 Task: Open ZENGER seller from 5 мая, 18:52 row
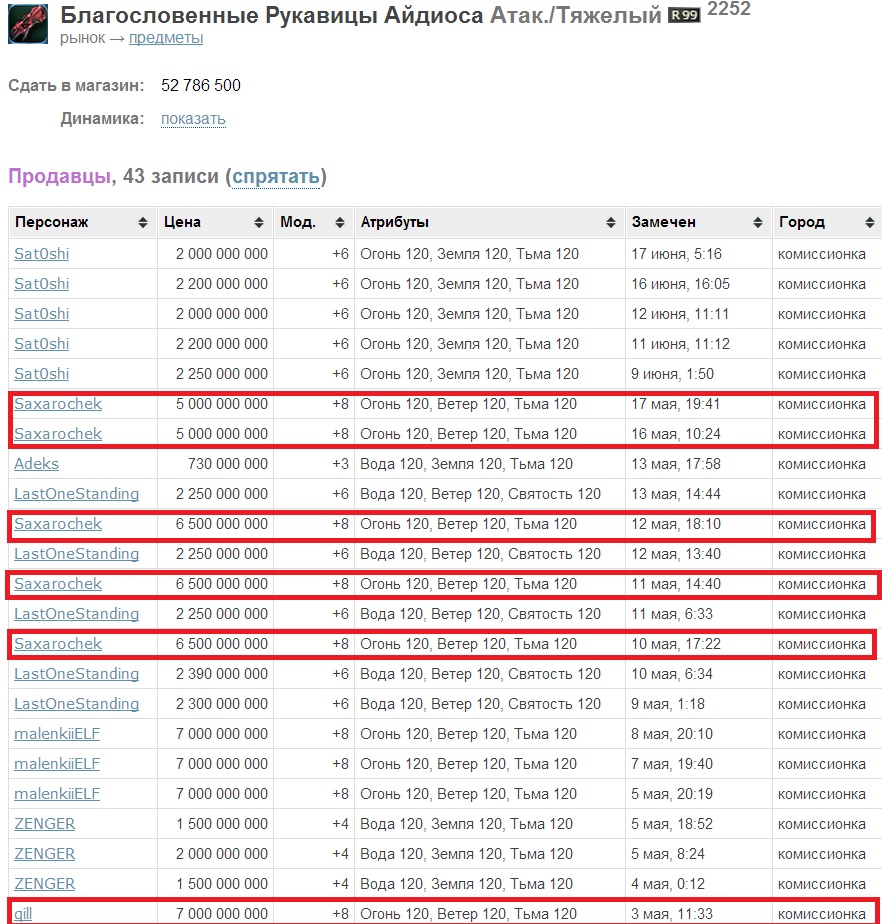[45, 824]
